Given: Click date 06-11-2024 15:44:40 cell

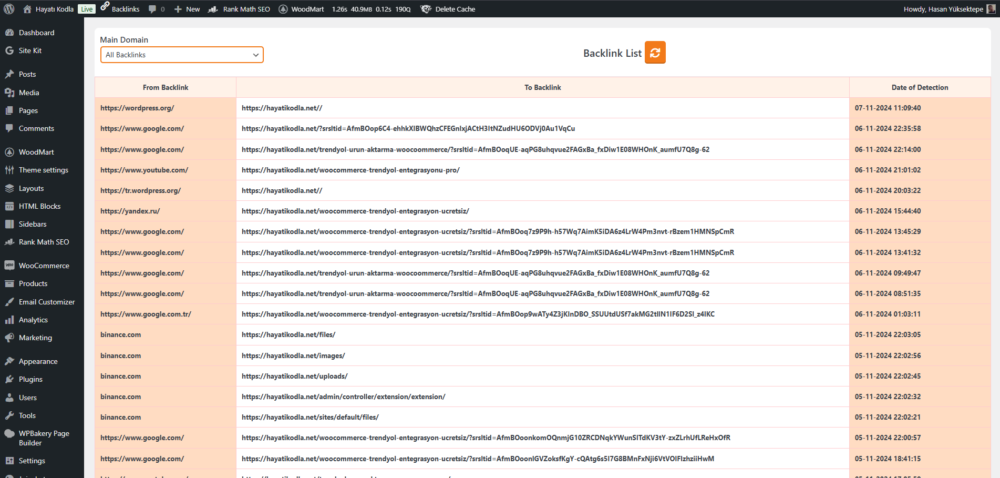Looking at the screenshot, I should tap(920, 211).
